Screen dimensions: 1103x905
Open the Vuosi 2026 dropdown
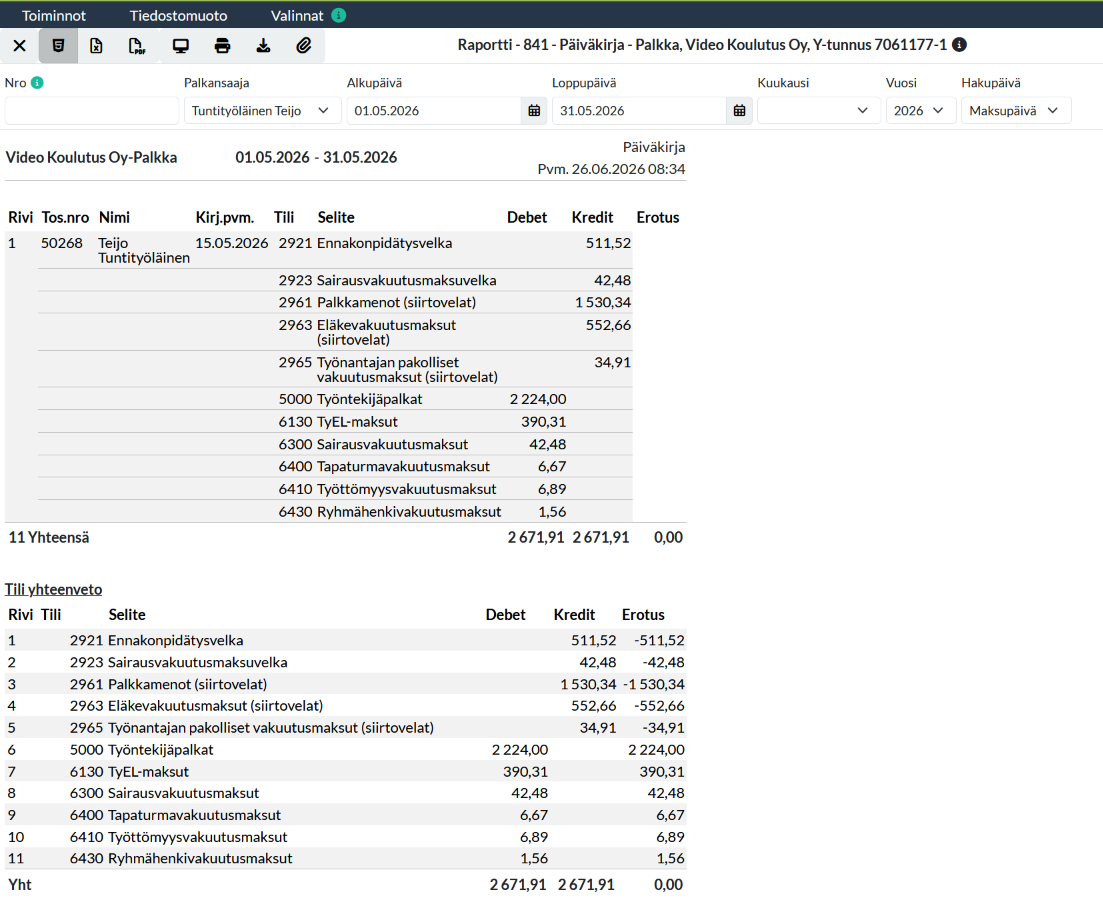(x=921, y=110)
